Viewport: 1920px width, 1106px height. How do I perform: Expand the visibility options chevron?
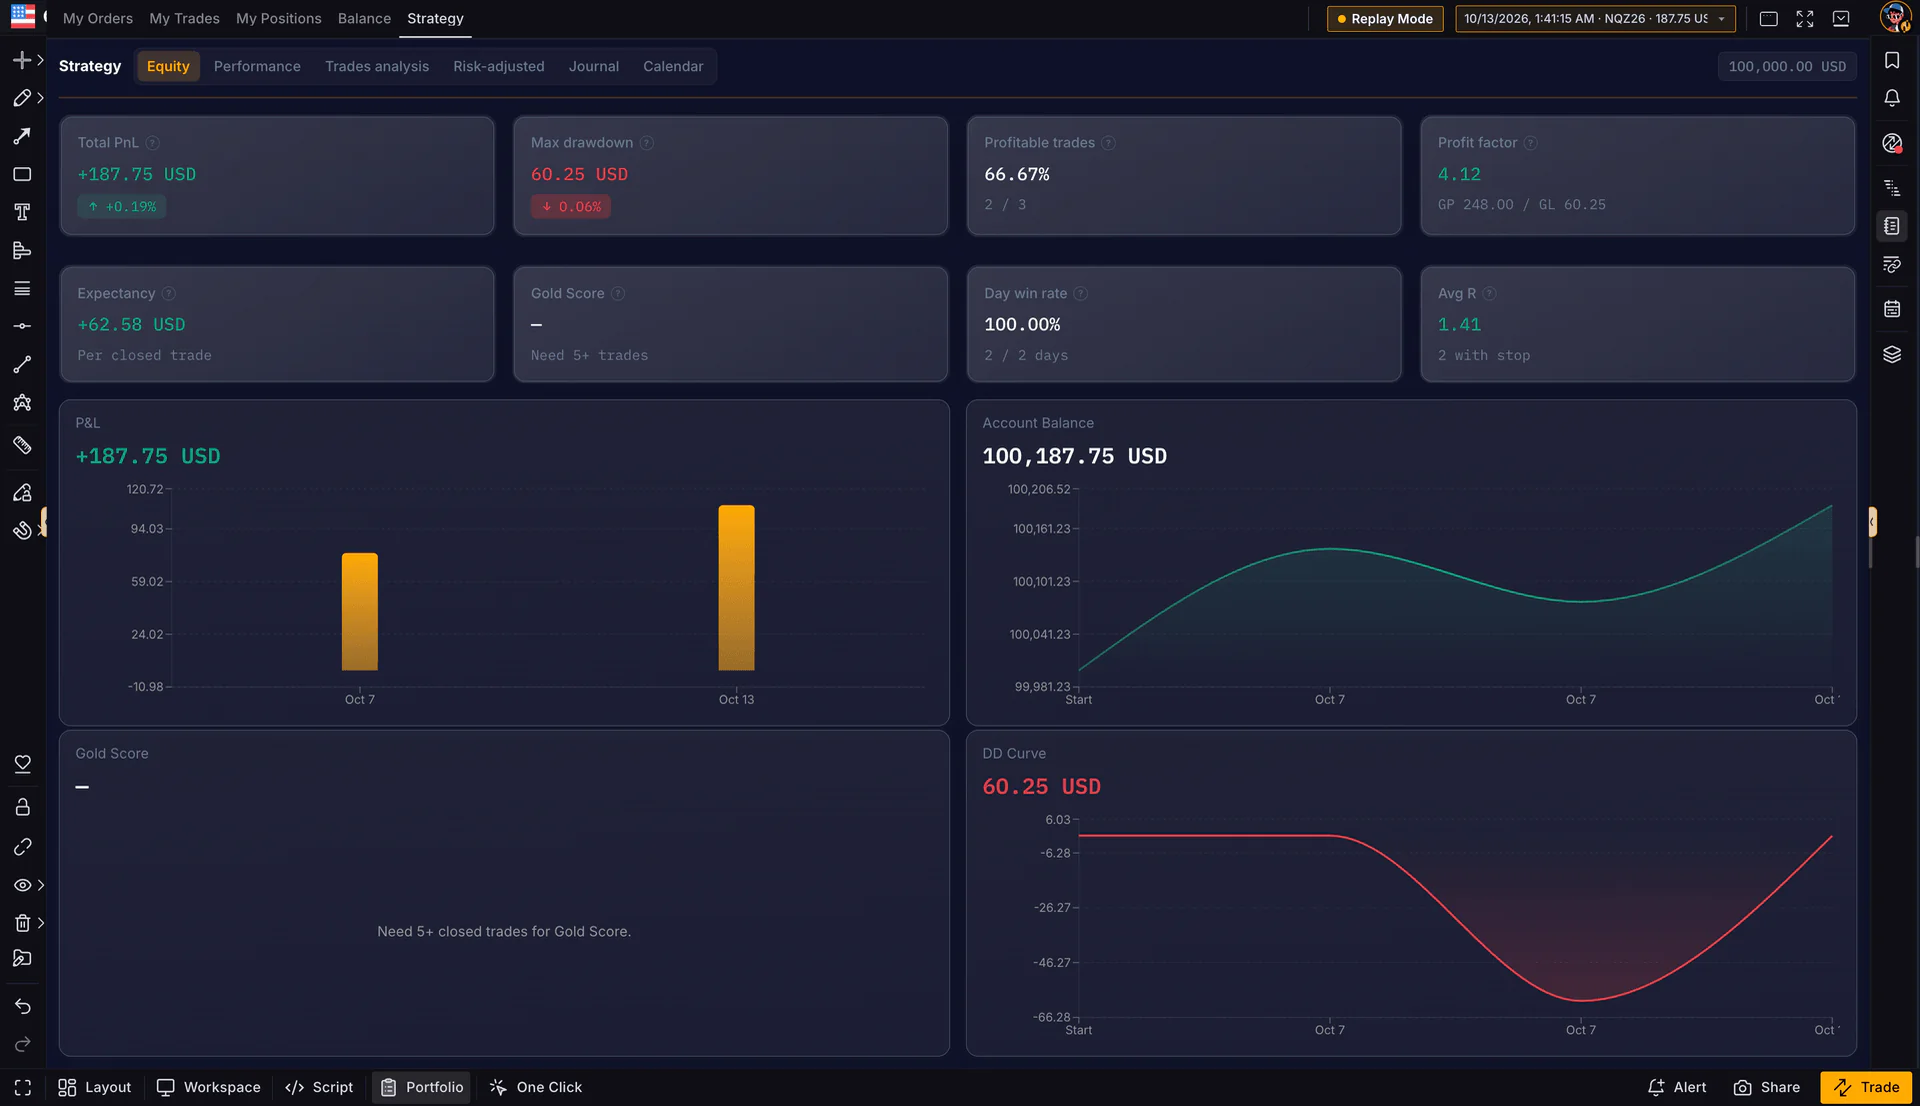point(40,885)
